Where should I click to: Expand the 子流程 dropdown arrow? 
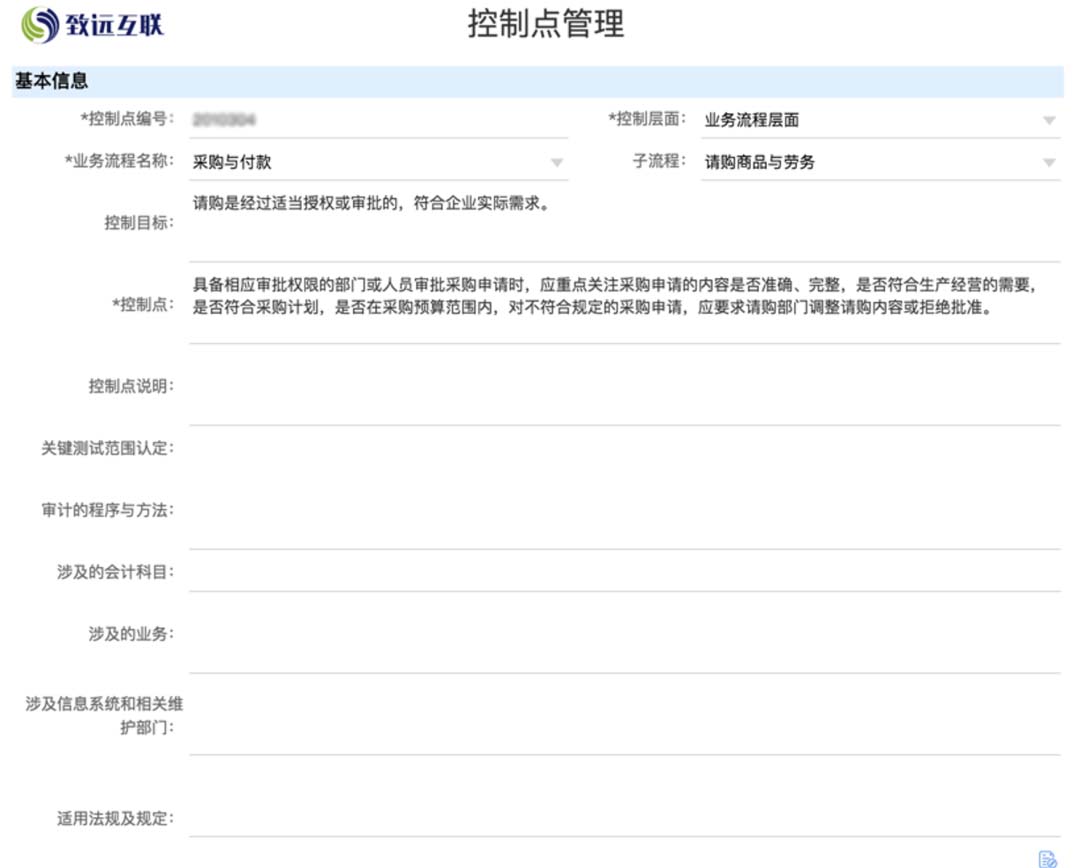[x=1049, y=163]
